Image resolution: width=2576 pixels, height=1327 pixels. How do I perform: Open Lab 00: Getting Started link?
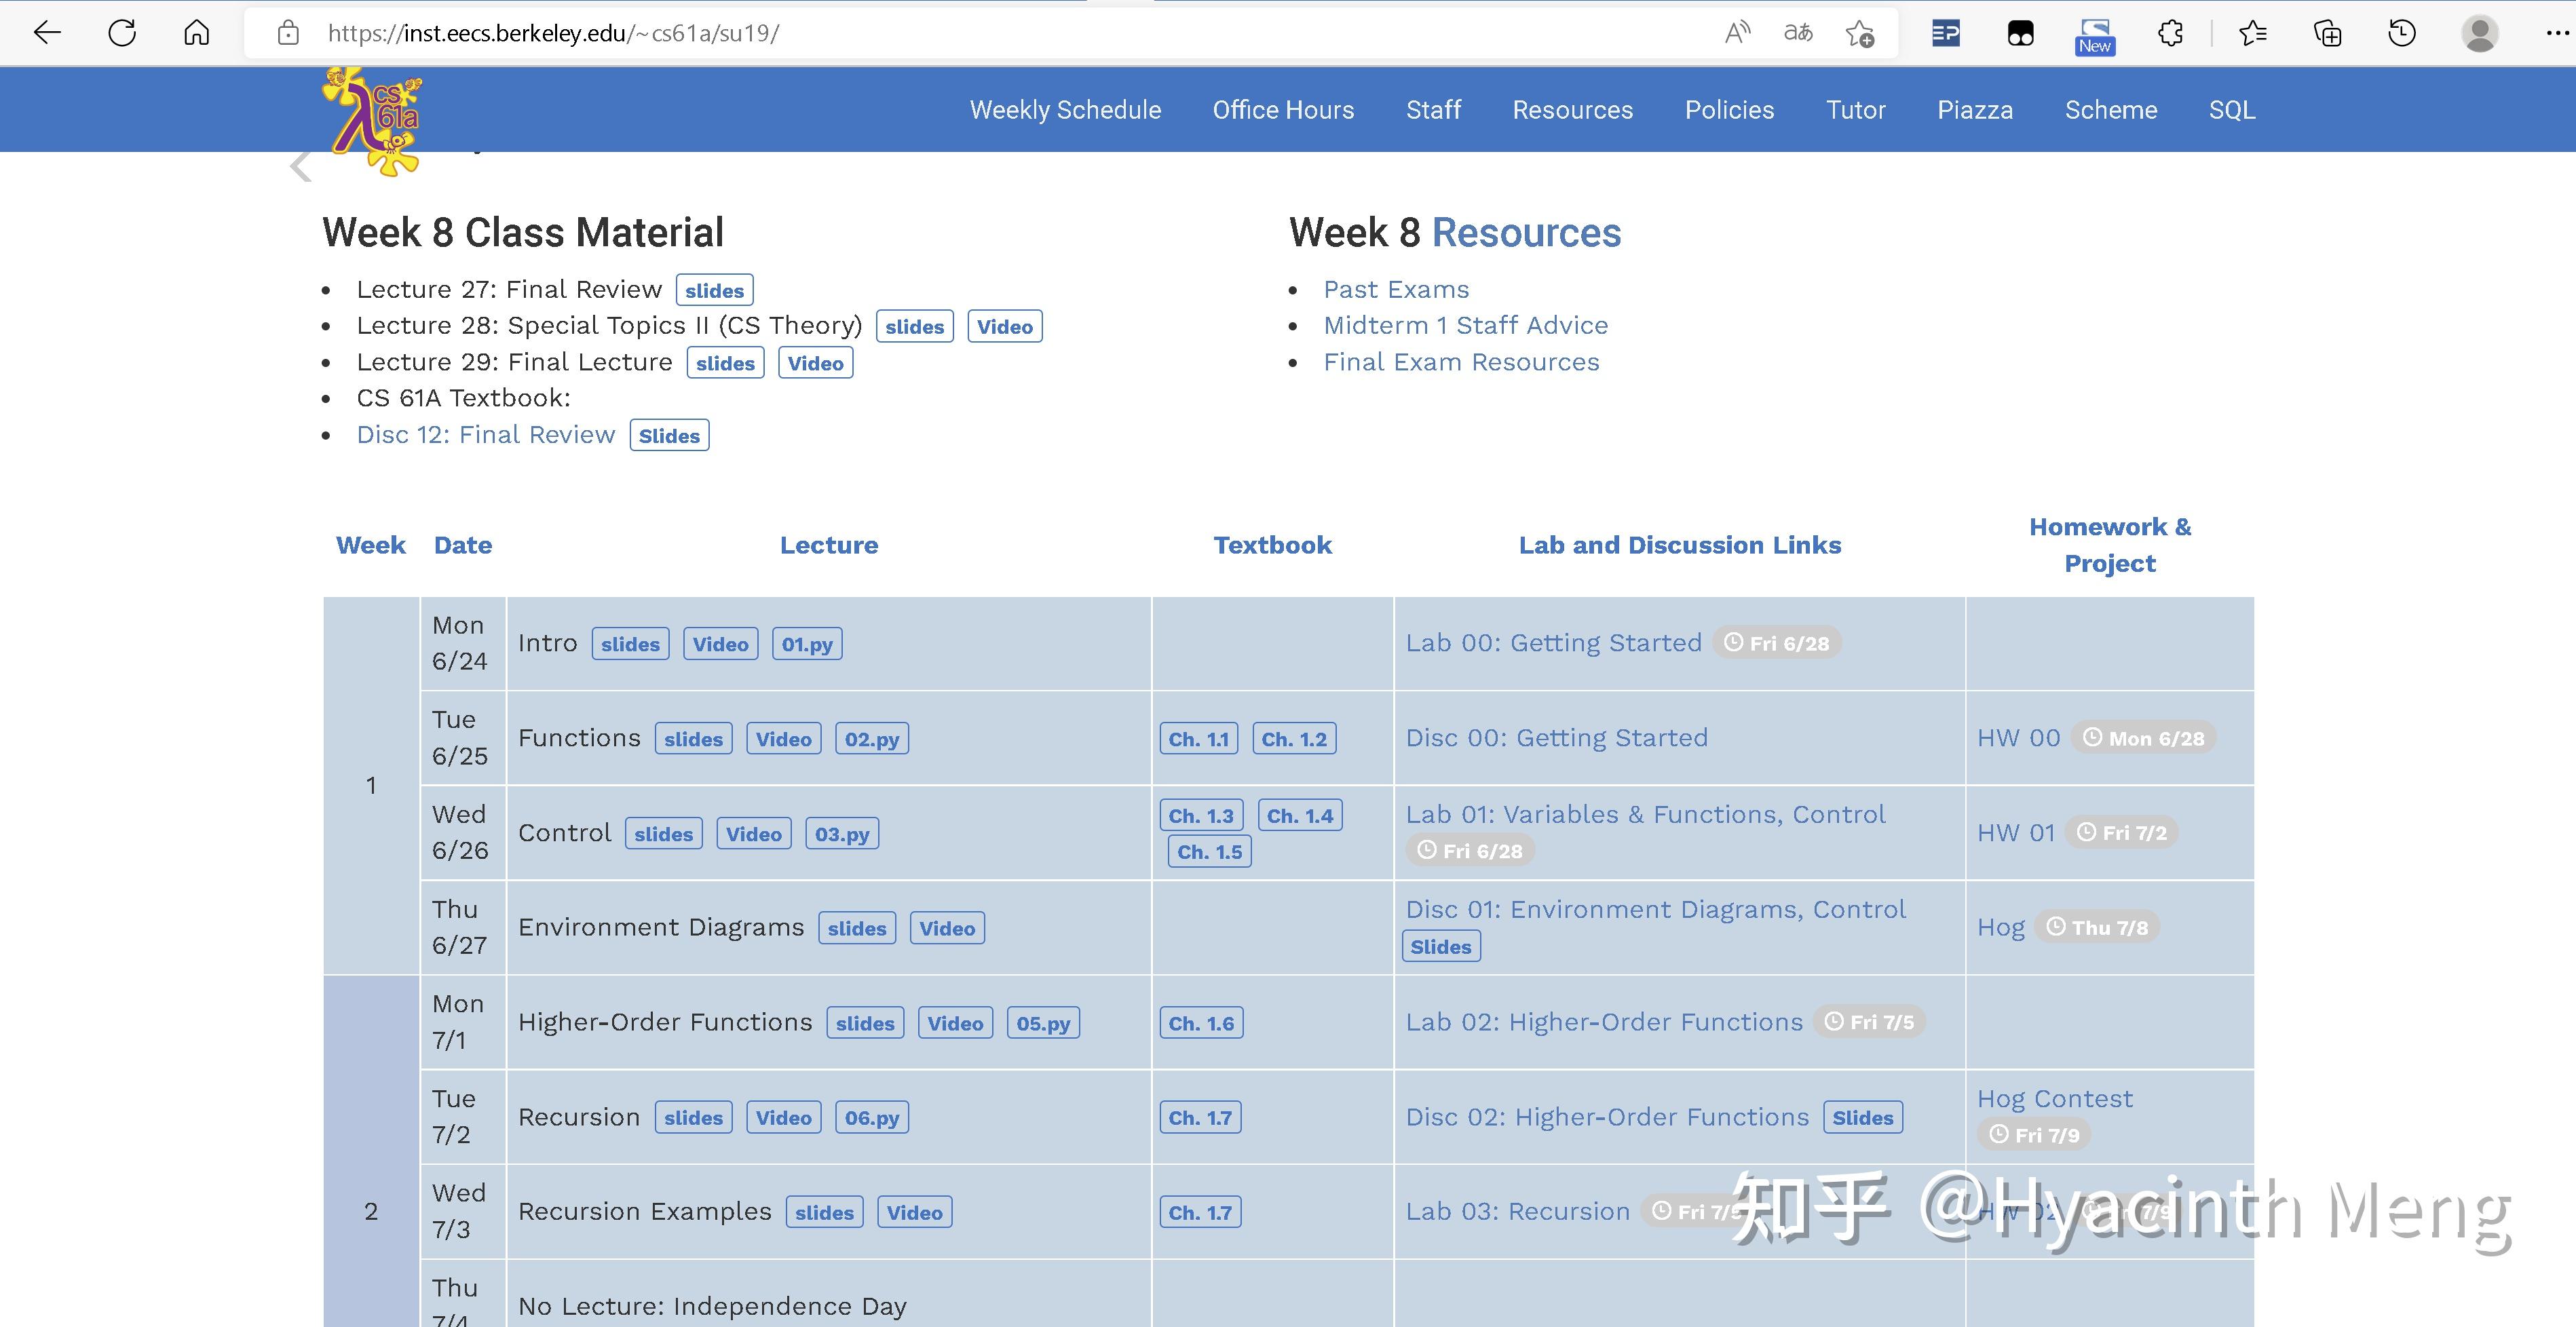(1553, 643)
